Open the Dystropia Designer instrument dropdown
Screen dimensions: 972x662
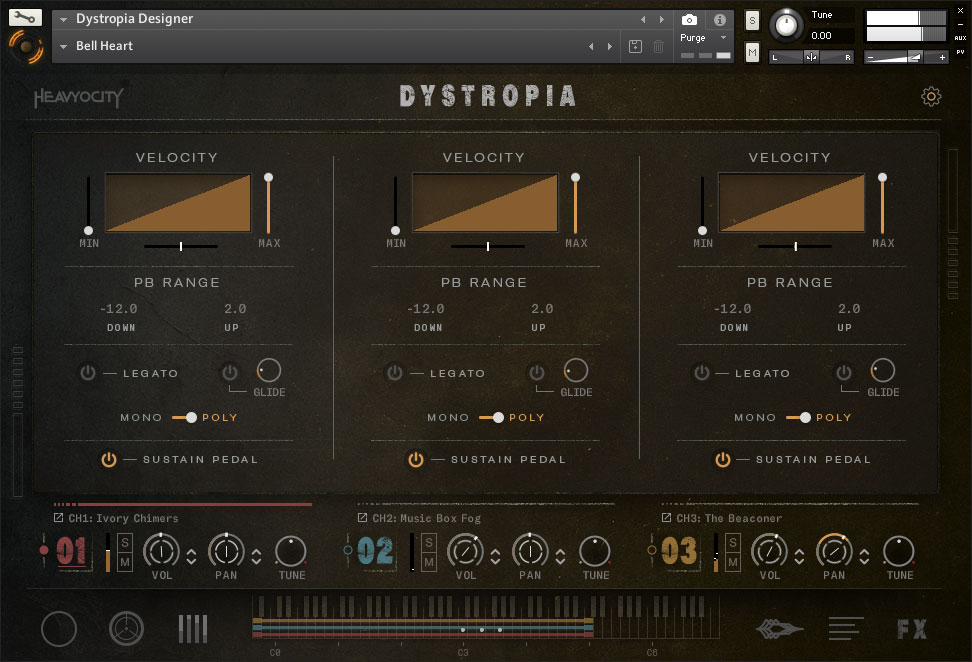click(x=64, y=19)
